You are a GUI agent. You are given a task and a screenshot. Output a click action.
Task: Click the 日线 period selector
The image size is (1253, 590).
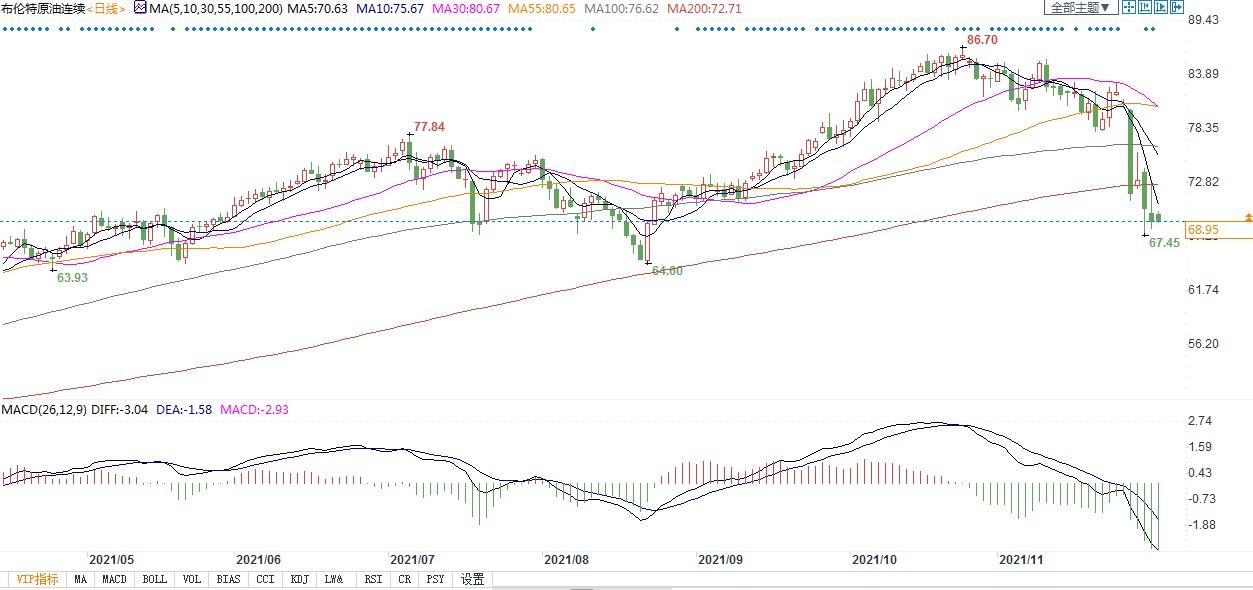click(x=106, y=8)
